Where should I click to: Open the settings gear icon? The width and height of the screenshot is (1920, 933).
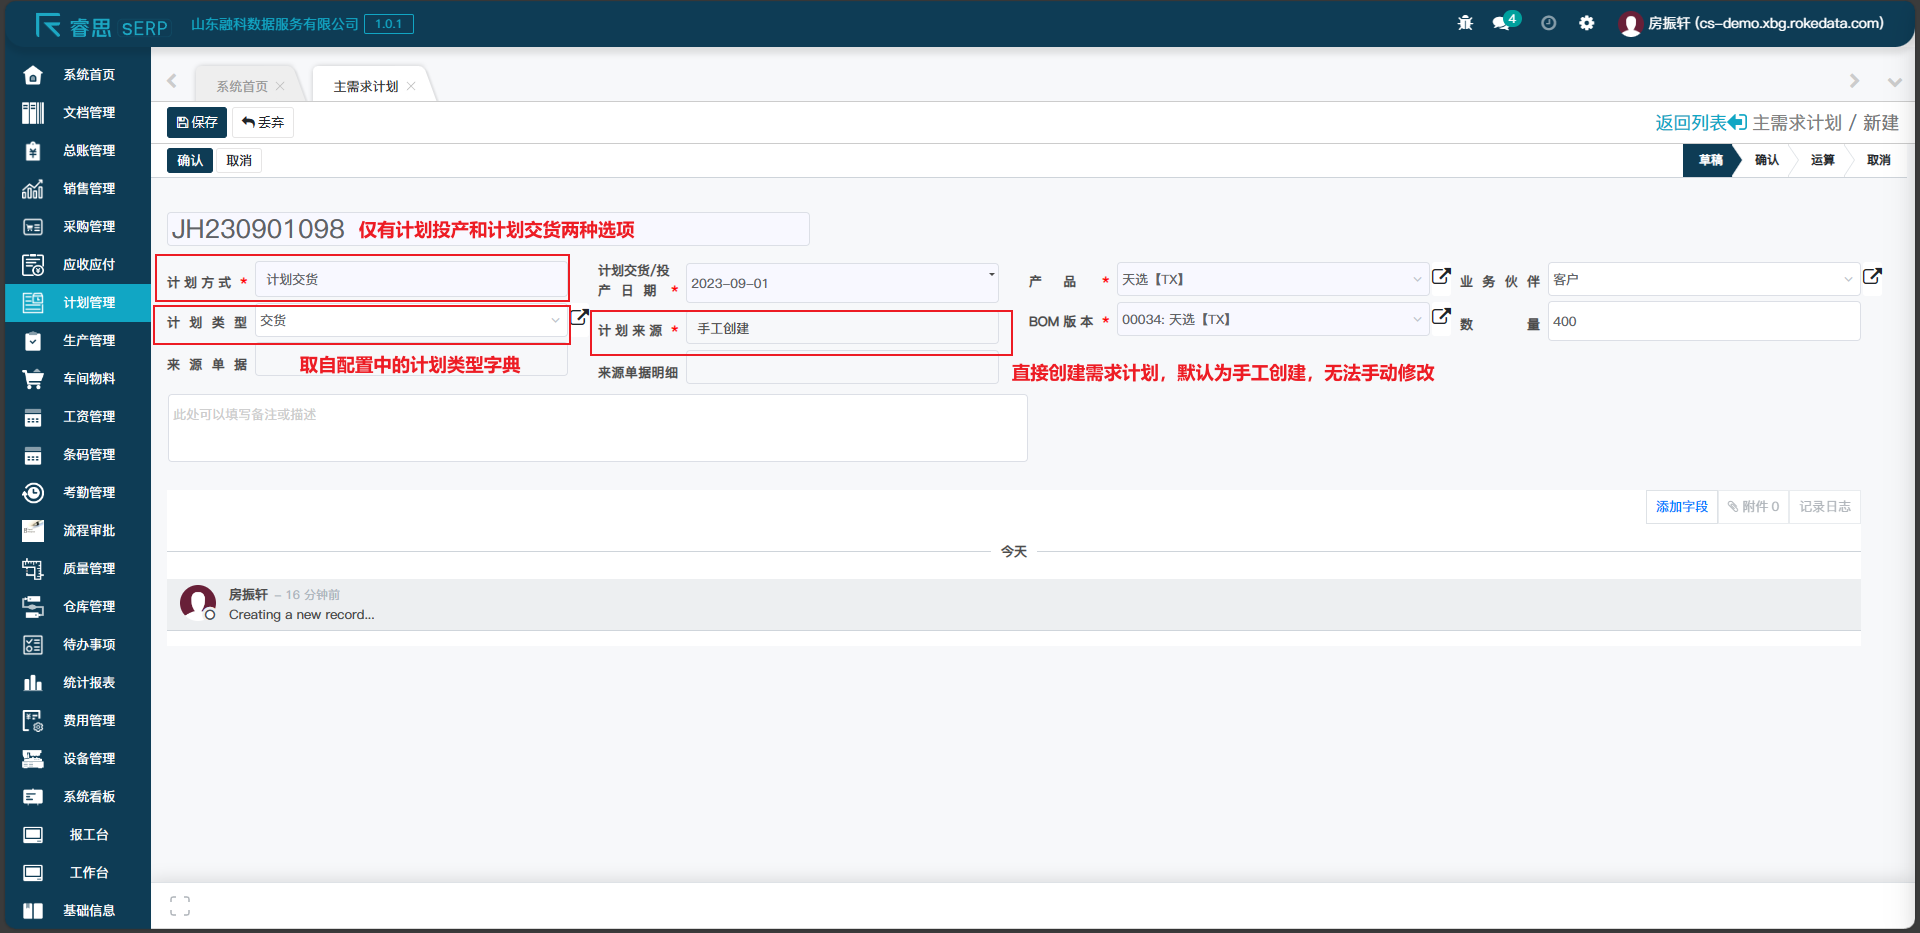(x=1587, y=23)
